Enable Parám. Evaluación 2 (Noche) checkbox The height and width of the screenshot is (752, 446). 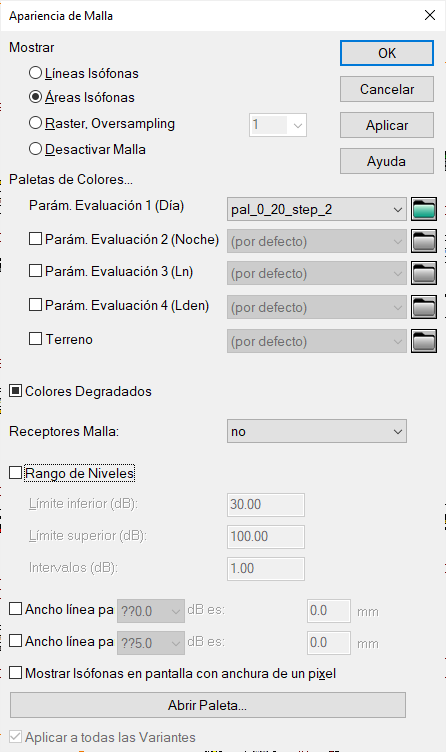tap(35, 238)
